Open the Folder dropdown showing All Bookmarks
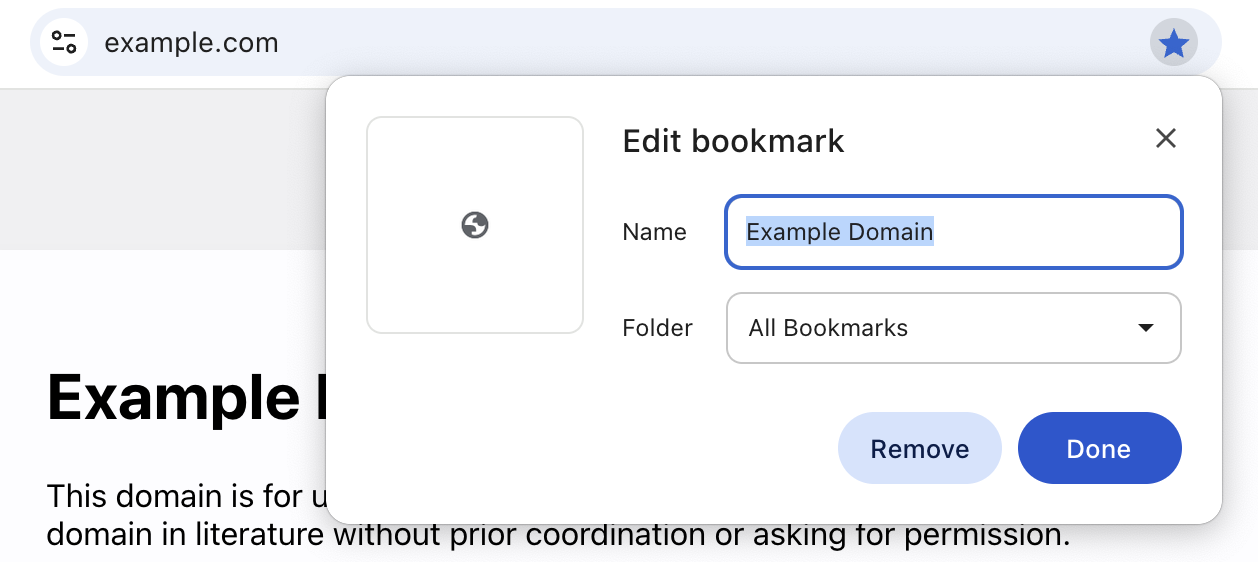Image resolution: width=1258 pixels, height=562 pixels. pos(953,328)
